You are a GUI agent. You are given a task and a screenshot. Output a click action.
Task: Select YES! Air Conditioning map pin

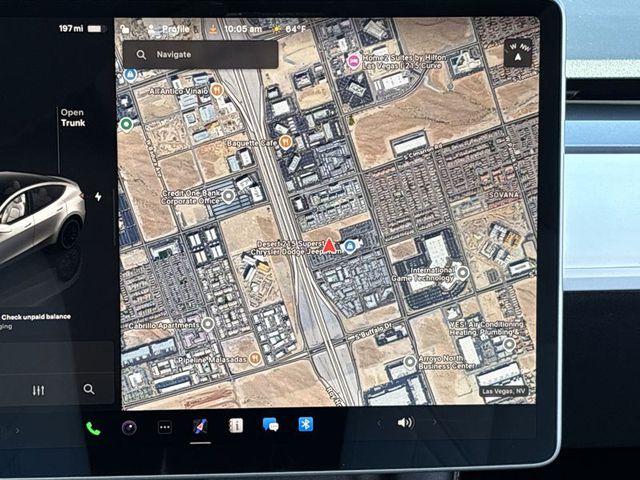(509, 344)
